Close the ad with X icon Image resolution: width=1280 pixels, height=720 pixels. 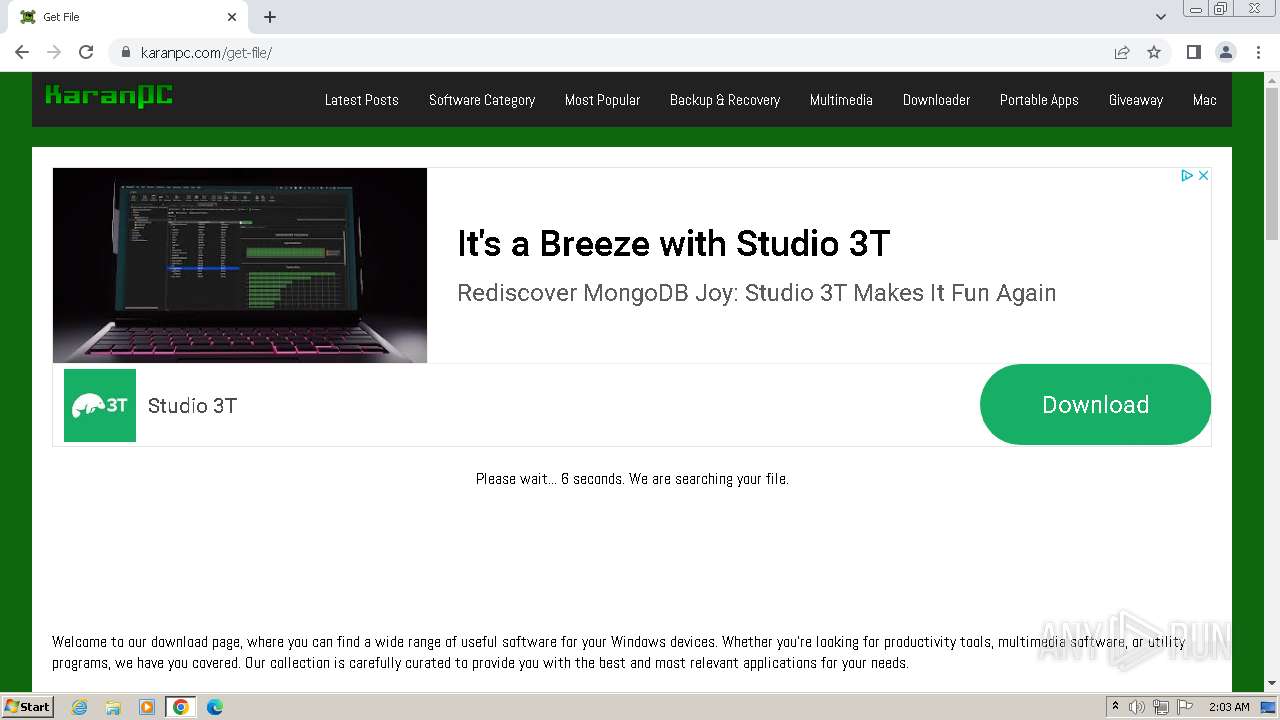(x=1203, y=175)
